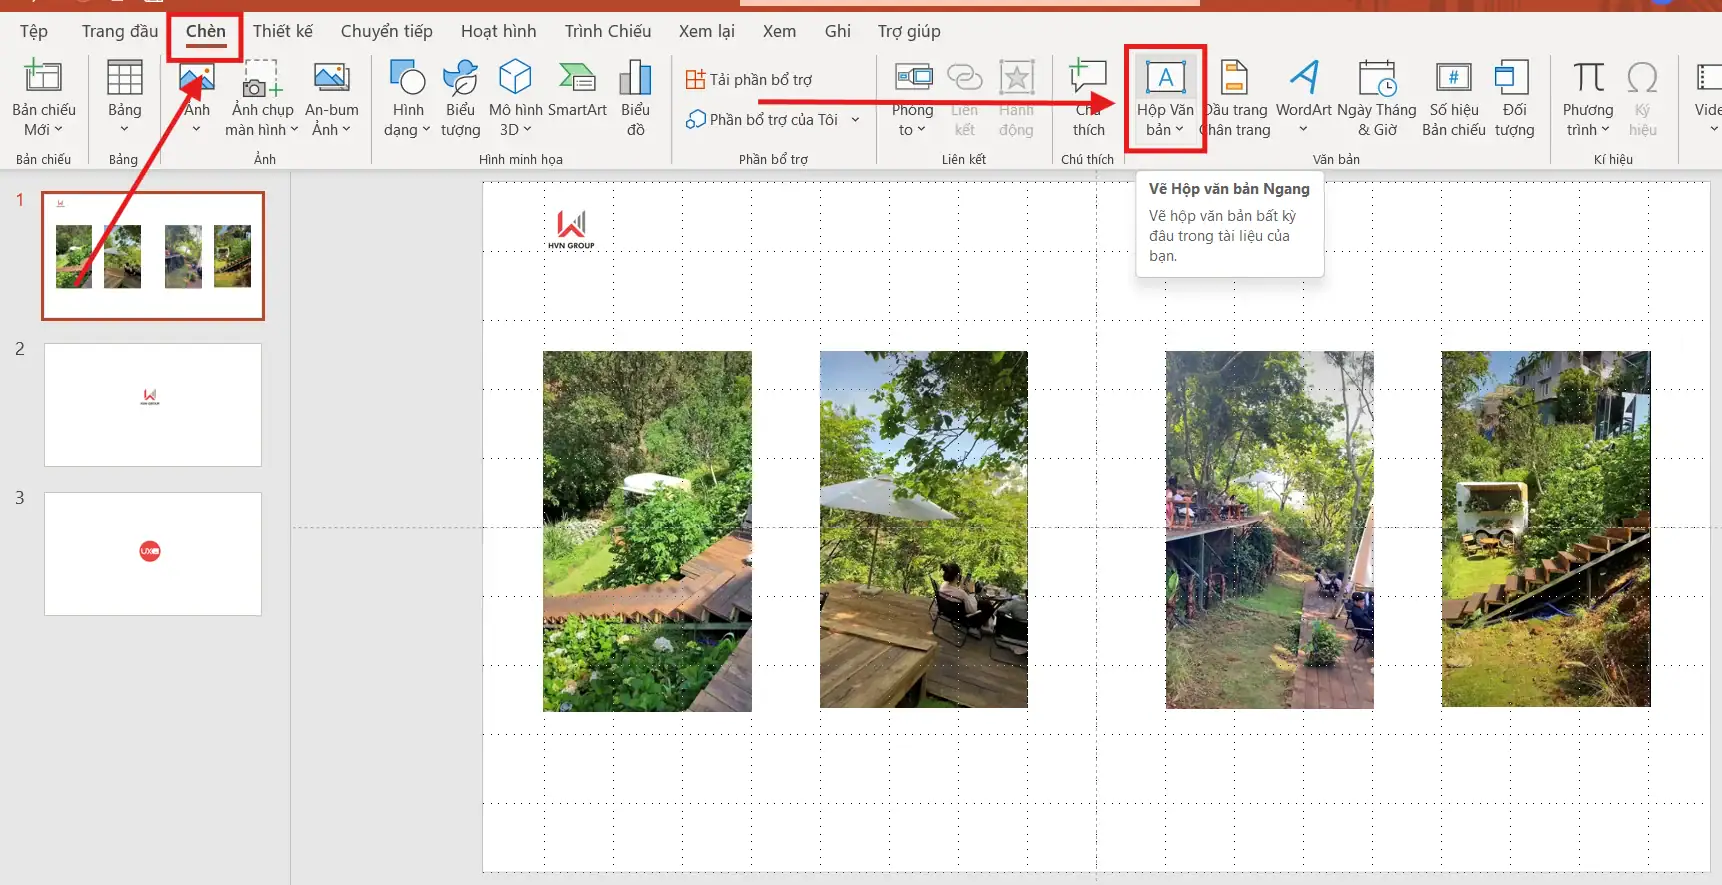Expand the Bản chiếu Mới dropdown arrow
This screenshot has height=885, width=1722.
(x=58, y=129)
